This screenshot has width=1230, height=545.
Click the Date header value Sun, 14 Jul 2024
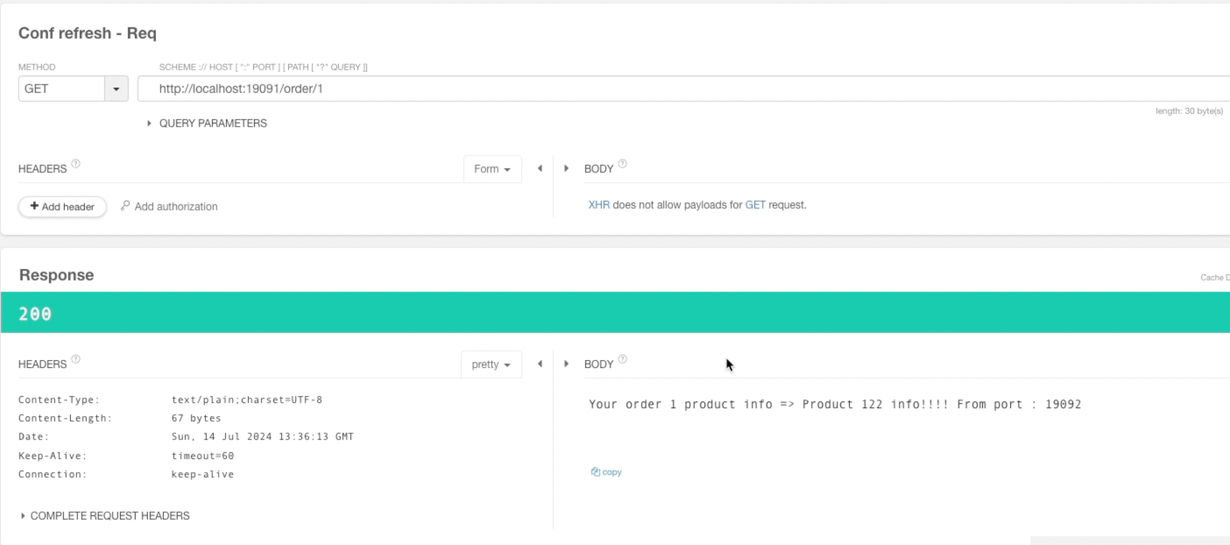tap(262, 437)
